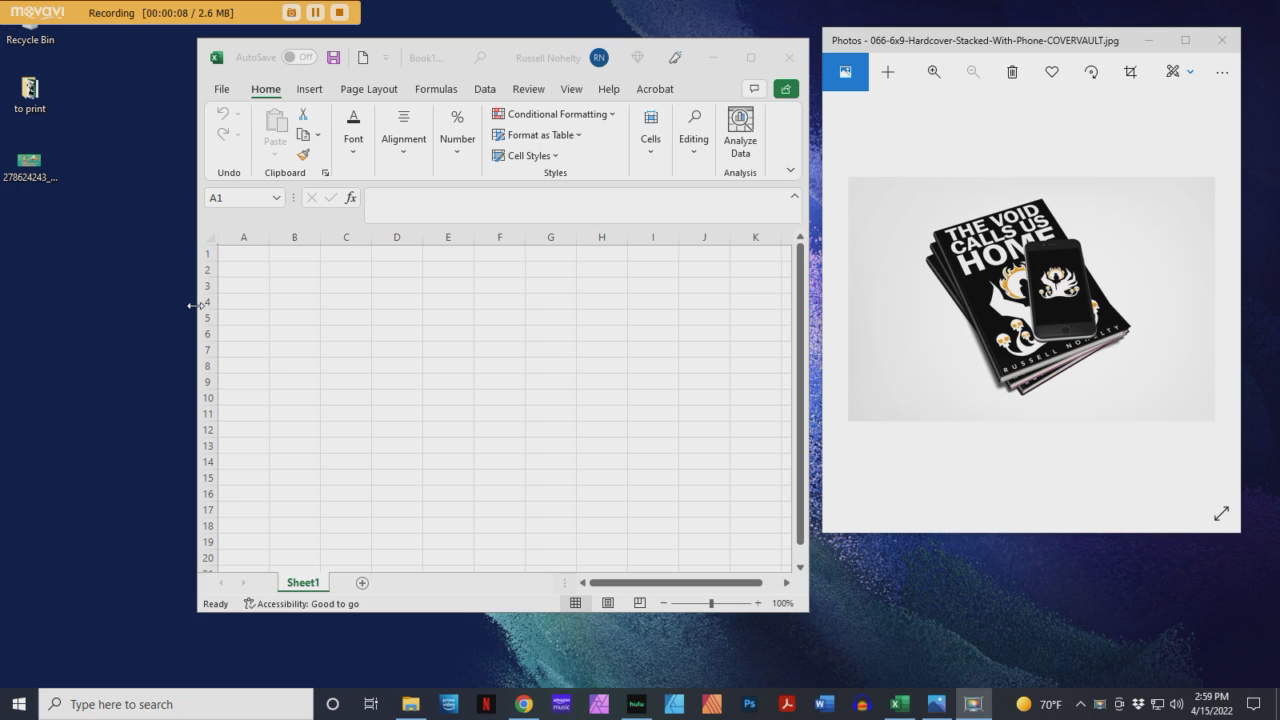Open the Name Box dropdown arrow
1280x720 pixels.
[x=276, y=198]
